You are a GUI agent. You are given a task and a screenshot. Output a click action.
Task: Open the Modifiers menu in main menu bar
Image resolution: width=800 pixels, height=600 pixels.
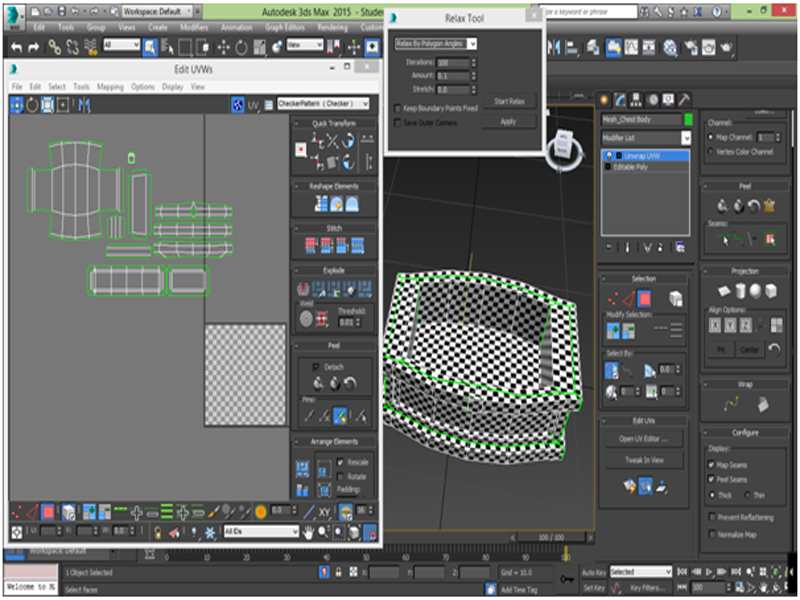[x=194, y=28]
